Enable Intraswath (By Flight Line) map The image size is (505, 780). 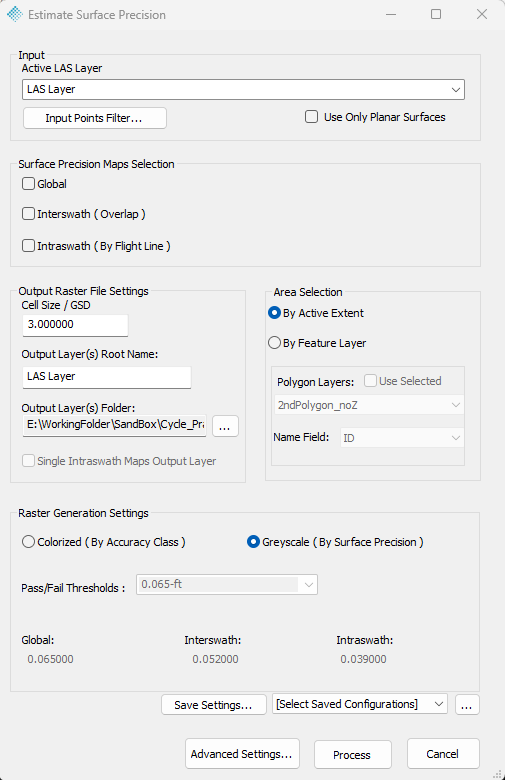coord(28,246)
